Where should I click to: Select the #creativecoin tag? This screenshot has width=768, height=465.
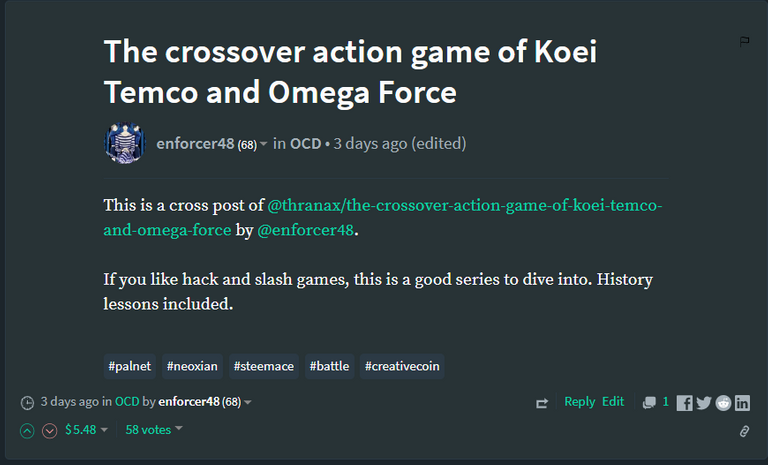(402, 367)
